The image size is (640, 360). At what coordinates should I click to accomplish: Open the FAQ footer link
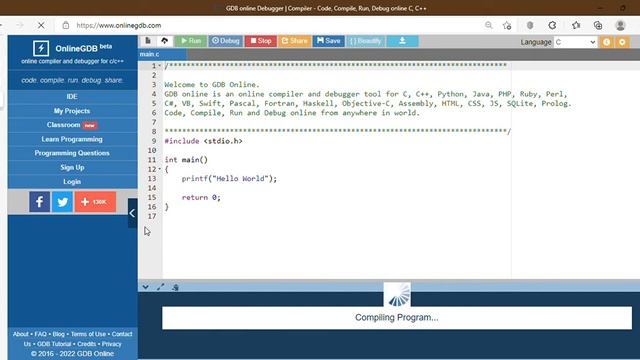[x=40, y=334]
